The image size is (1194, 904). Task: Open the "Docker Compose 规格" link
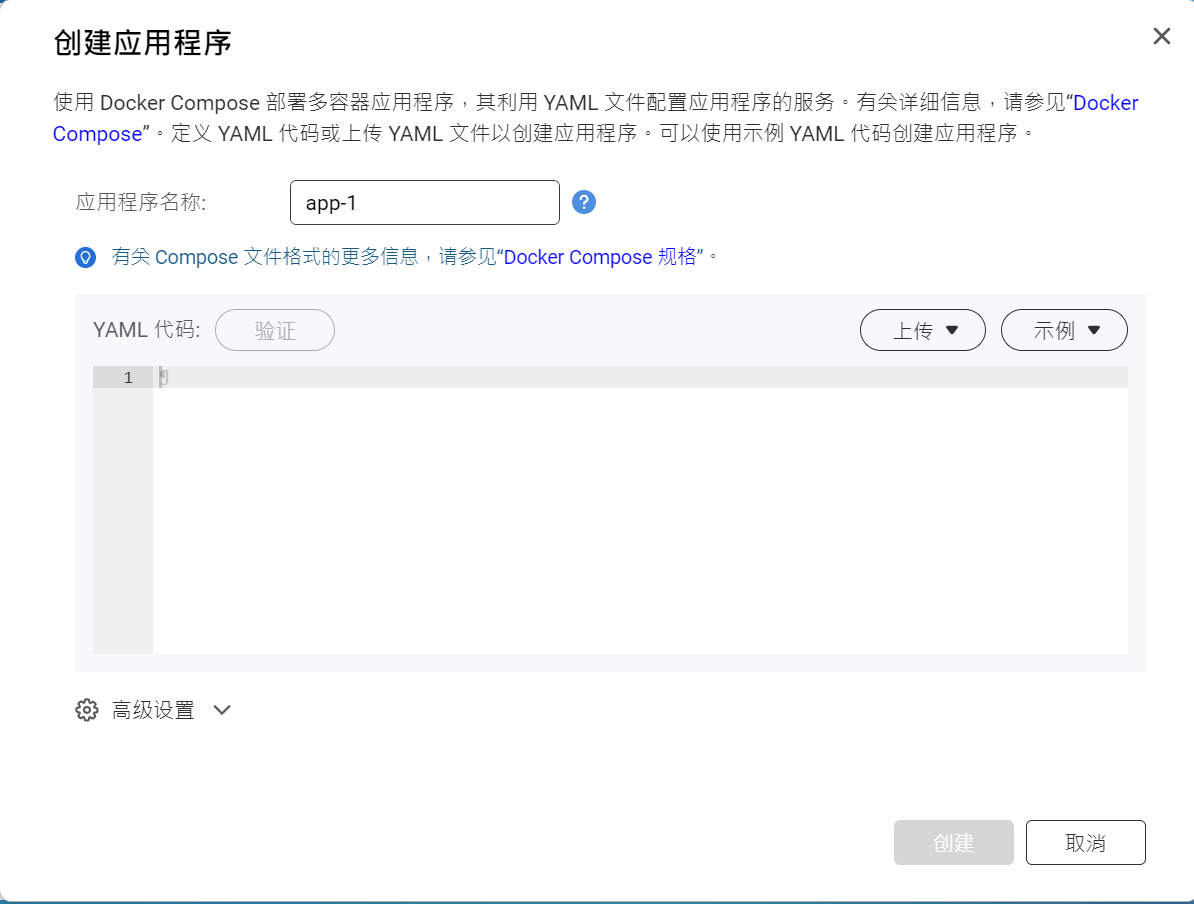click(606, 257)
